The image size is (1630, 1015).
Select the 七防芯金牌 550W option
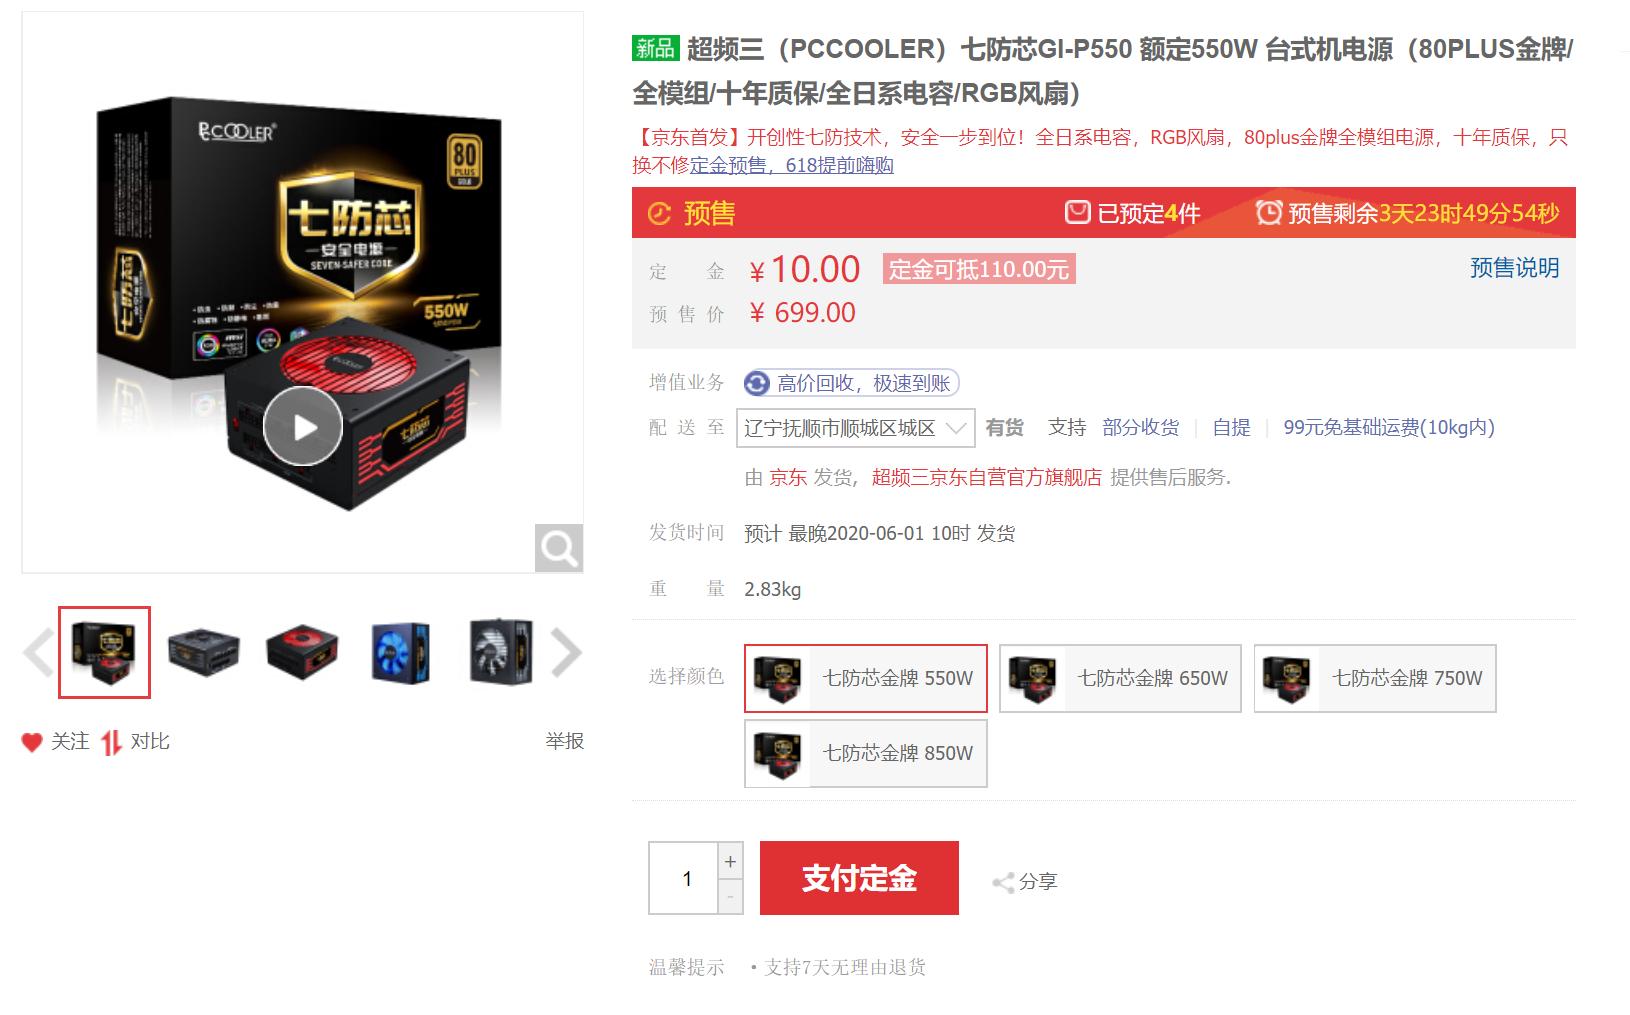pos(866,678)
